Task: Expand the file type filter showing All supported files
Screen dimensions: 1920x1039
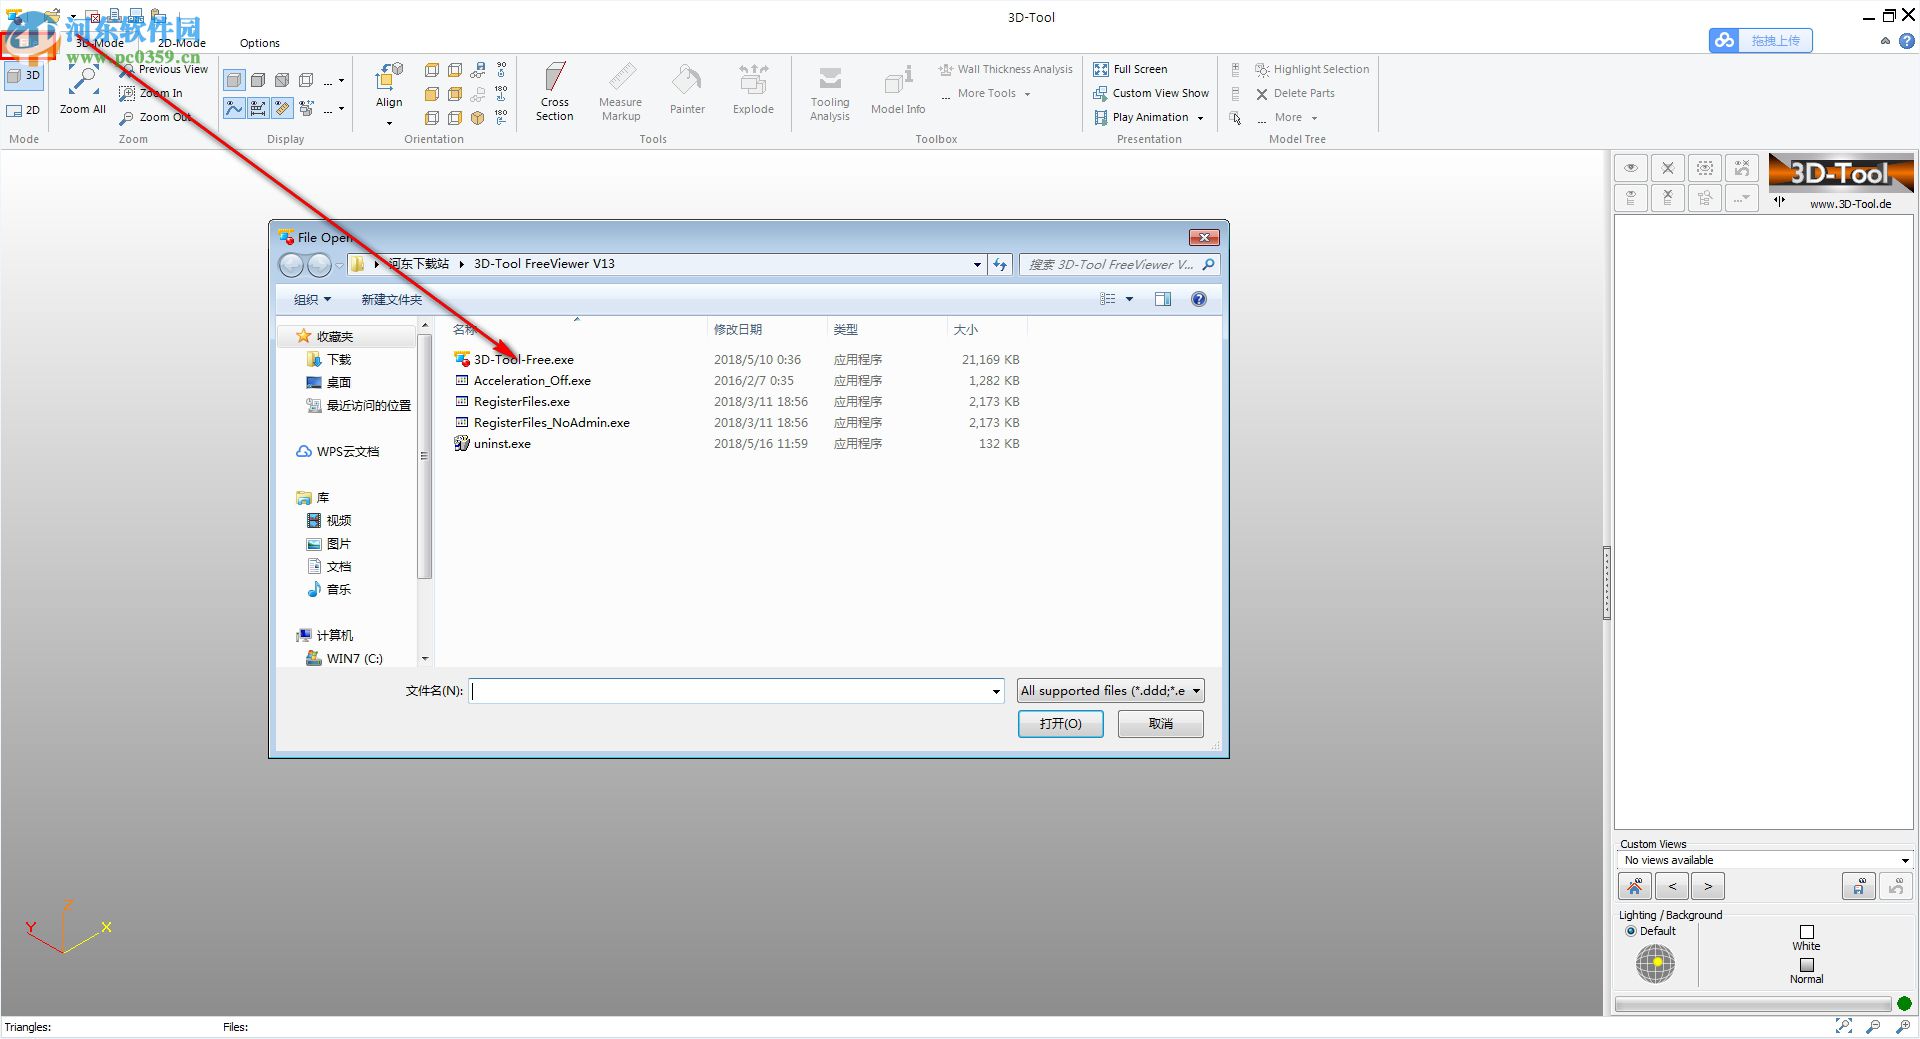Action: point(1196,690)
